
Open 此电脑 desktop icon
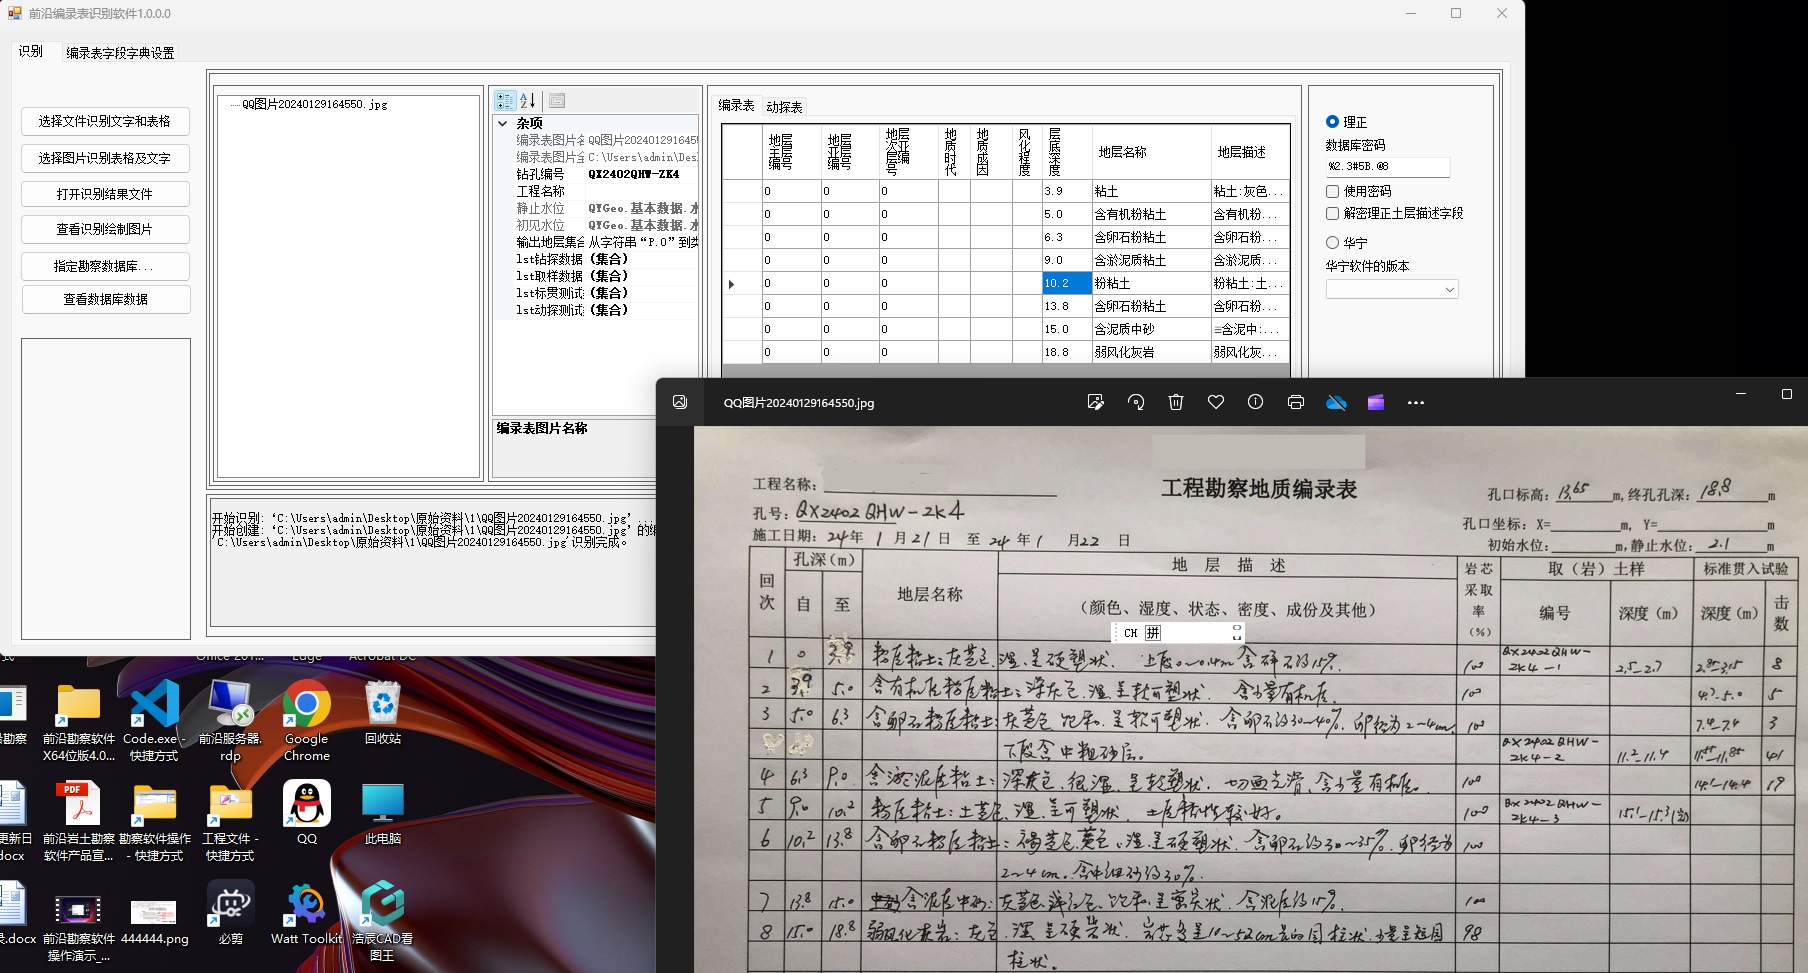[x=383, y=813]
